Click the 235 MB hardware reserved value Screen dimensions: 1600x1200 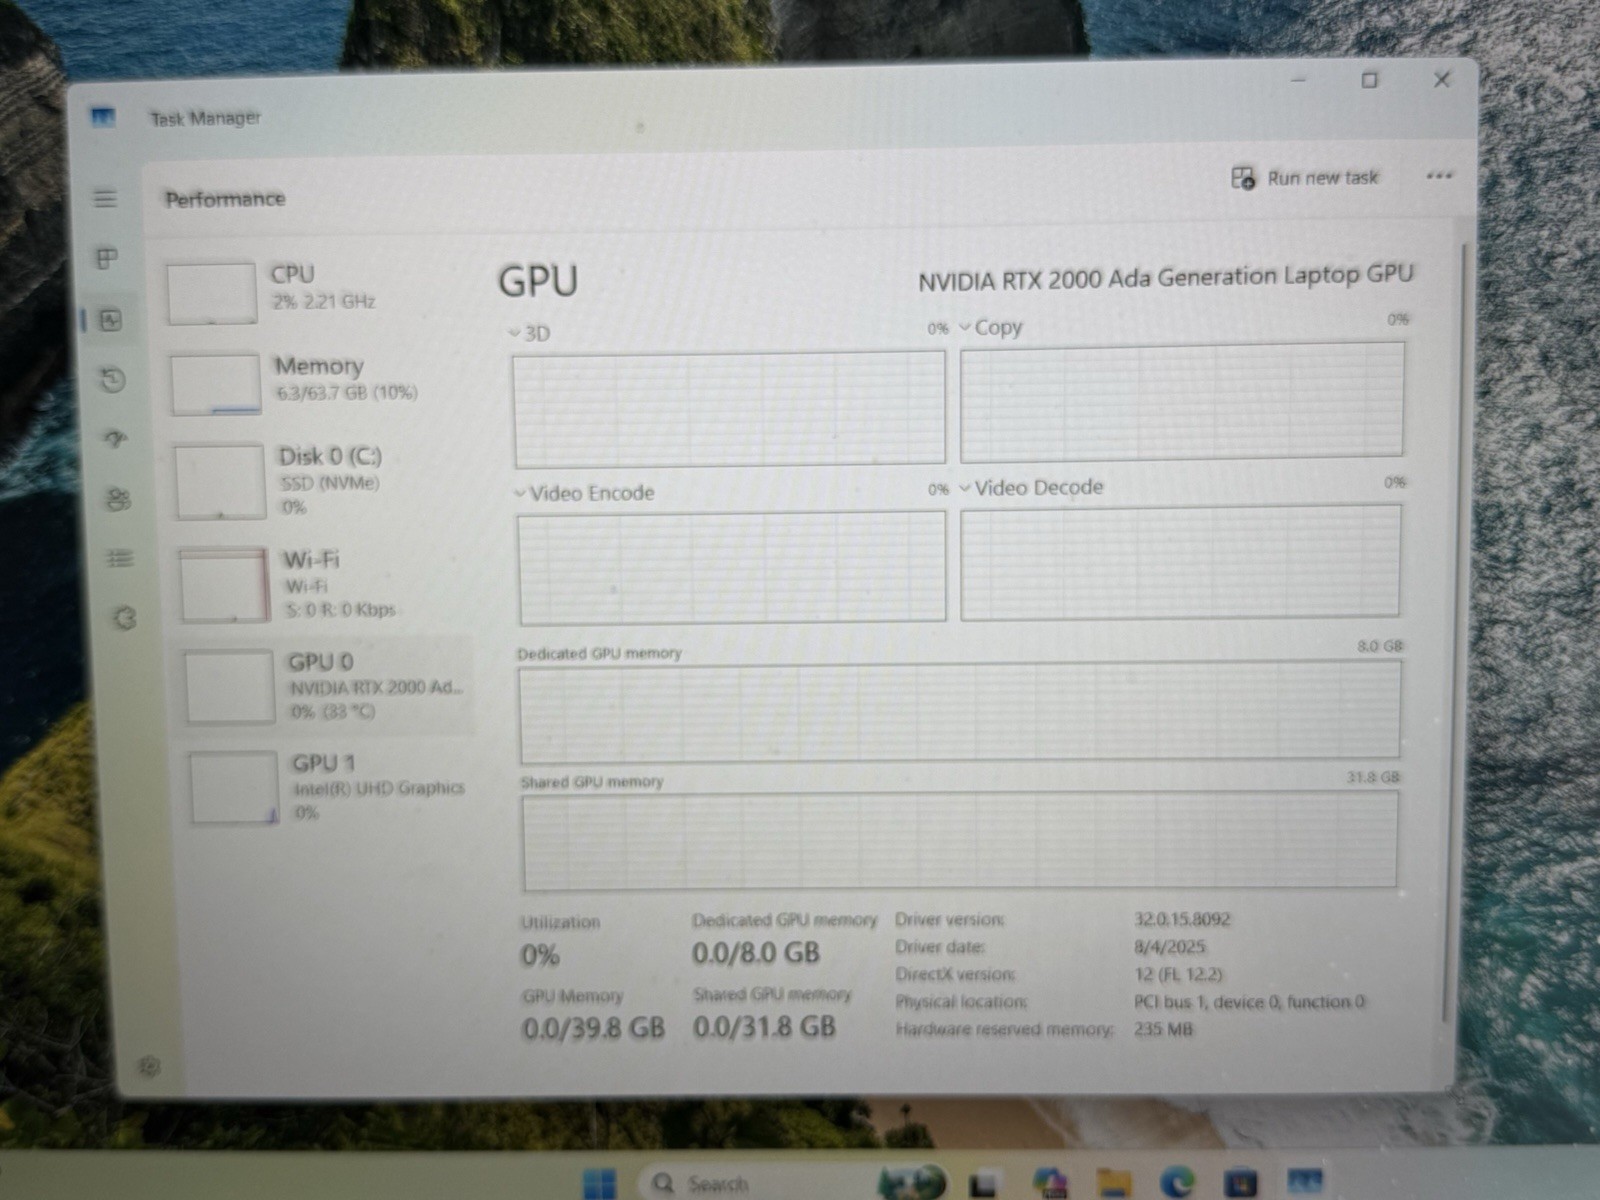tap(1163, 1029)
